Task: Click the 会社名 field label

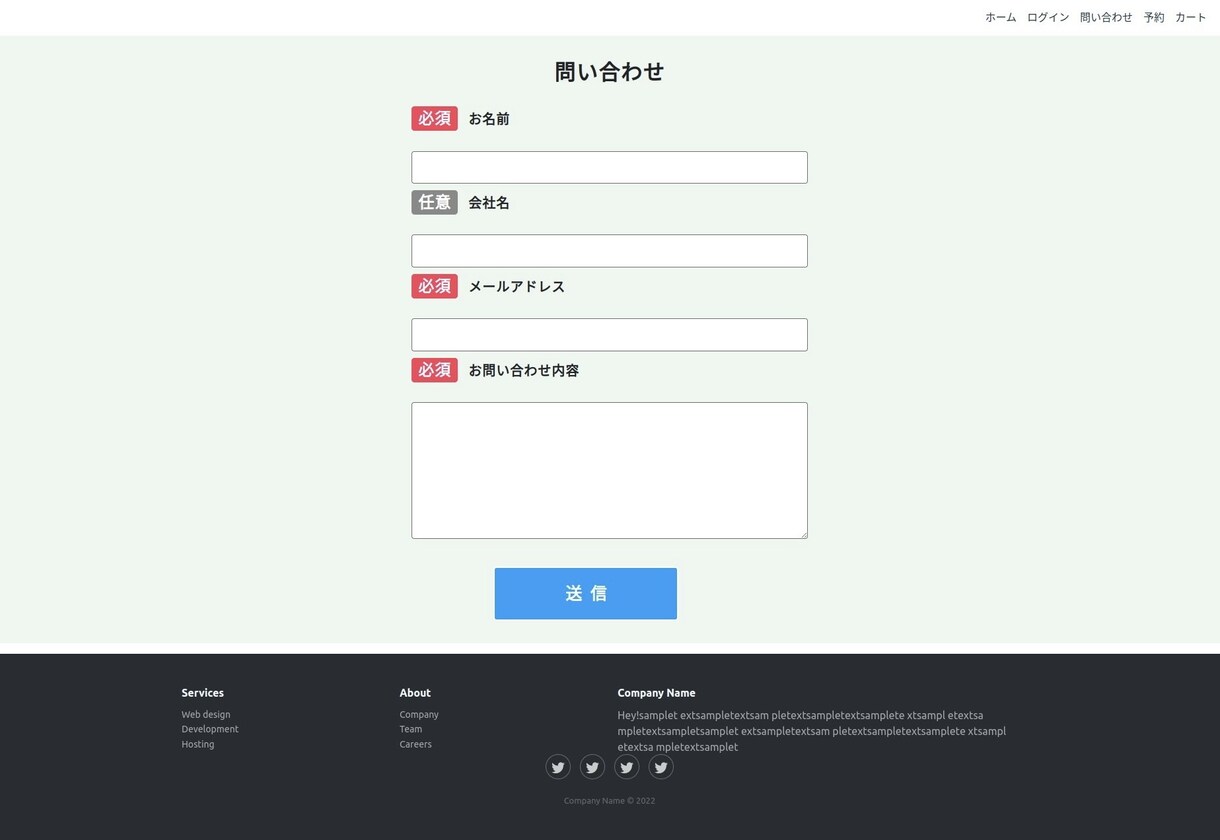Action: (x=489, y=203)
